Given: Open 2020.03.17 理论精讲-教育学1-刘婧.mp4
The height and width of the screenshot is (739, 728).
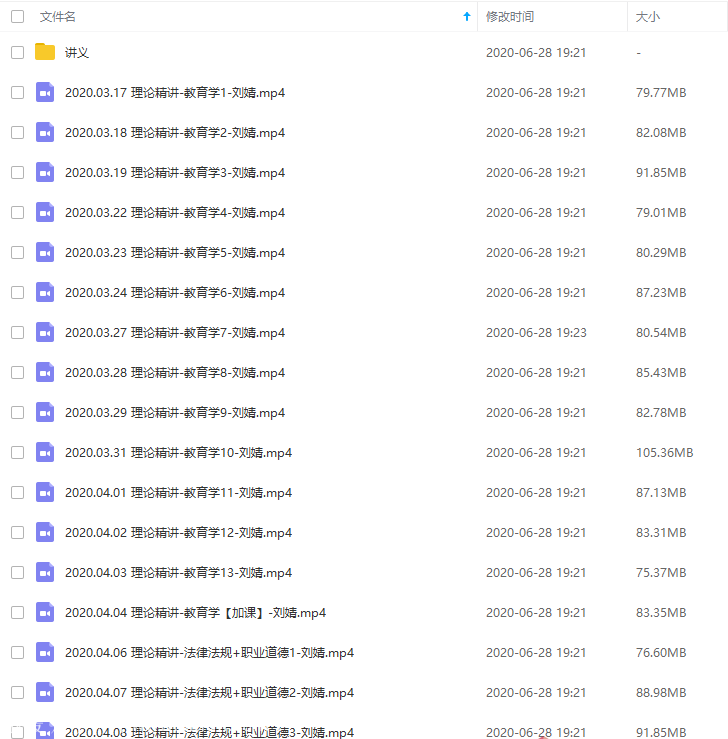Looking at the screenshot, I should click(175, 92).
